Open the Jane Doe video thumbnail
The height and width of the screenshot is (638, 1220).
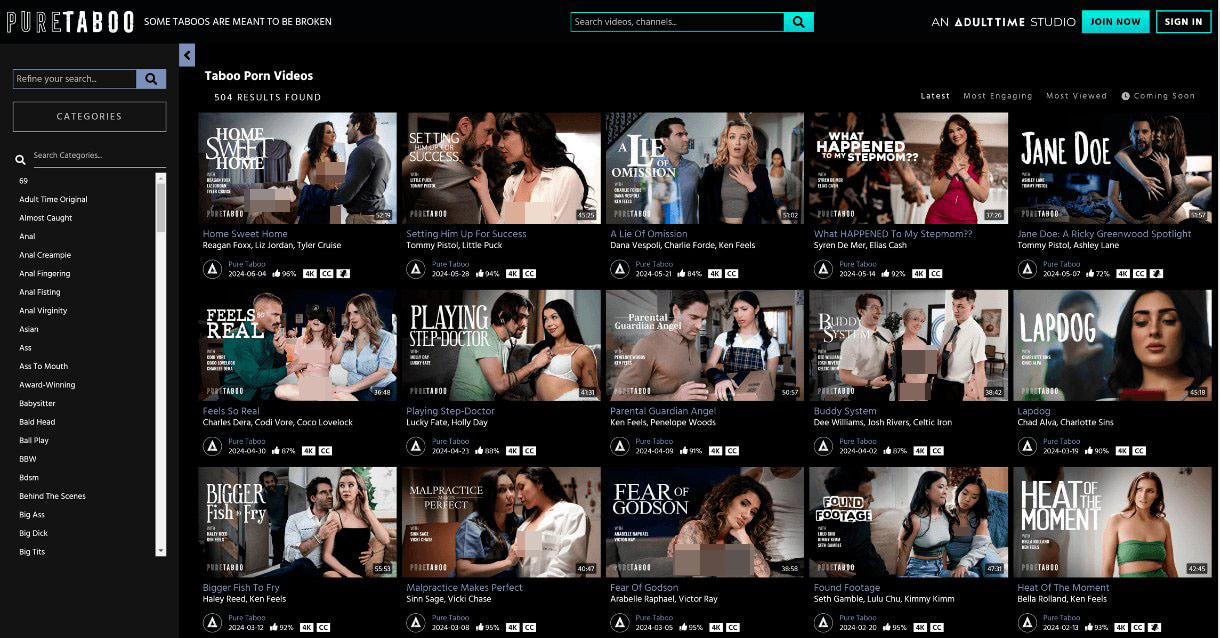click(x=1112, y=167)
